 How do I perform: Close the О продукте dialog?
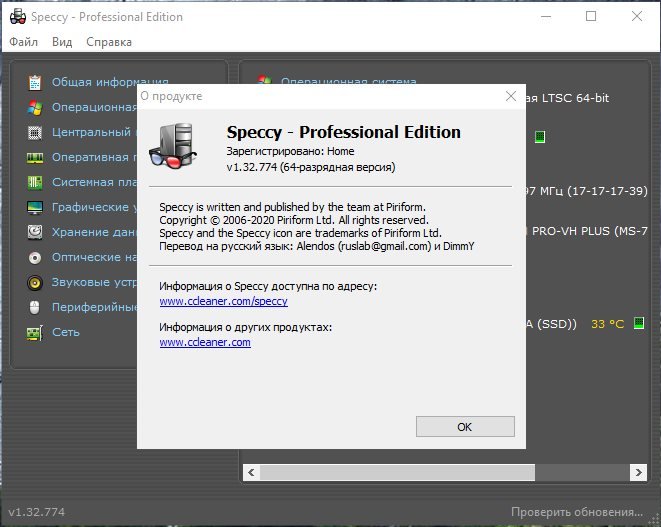[x=511, y=97]
